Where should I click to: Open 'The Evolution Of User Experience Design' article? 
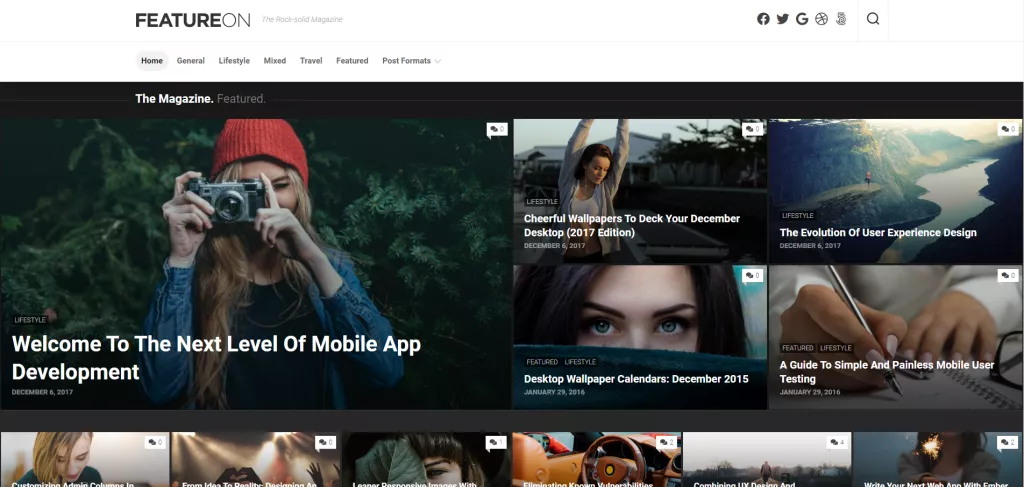pyautogui.click(x=878, y=232)
